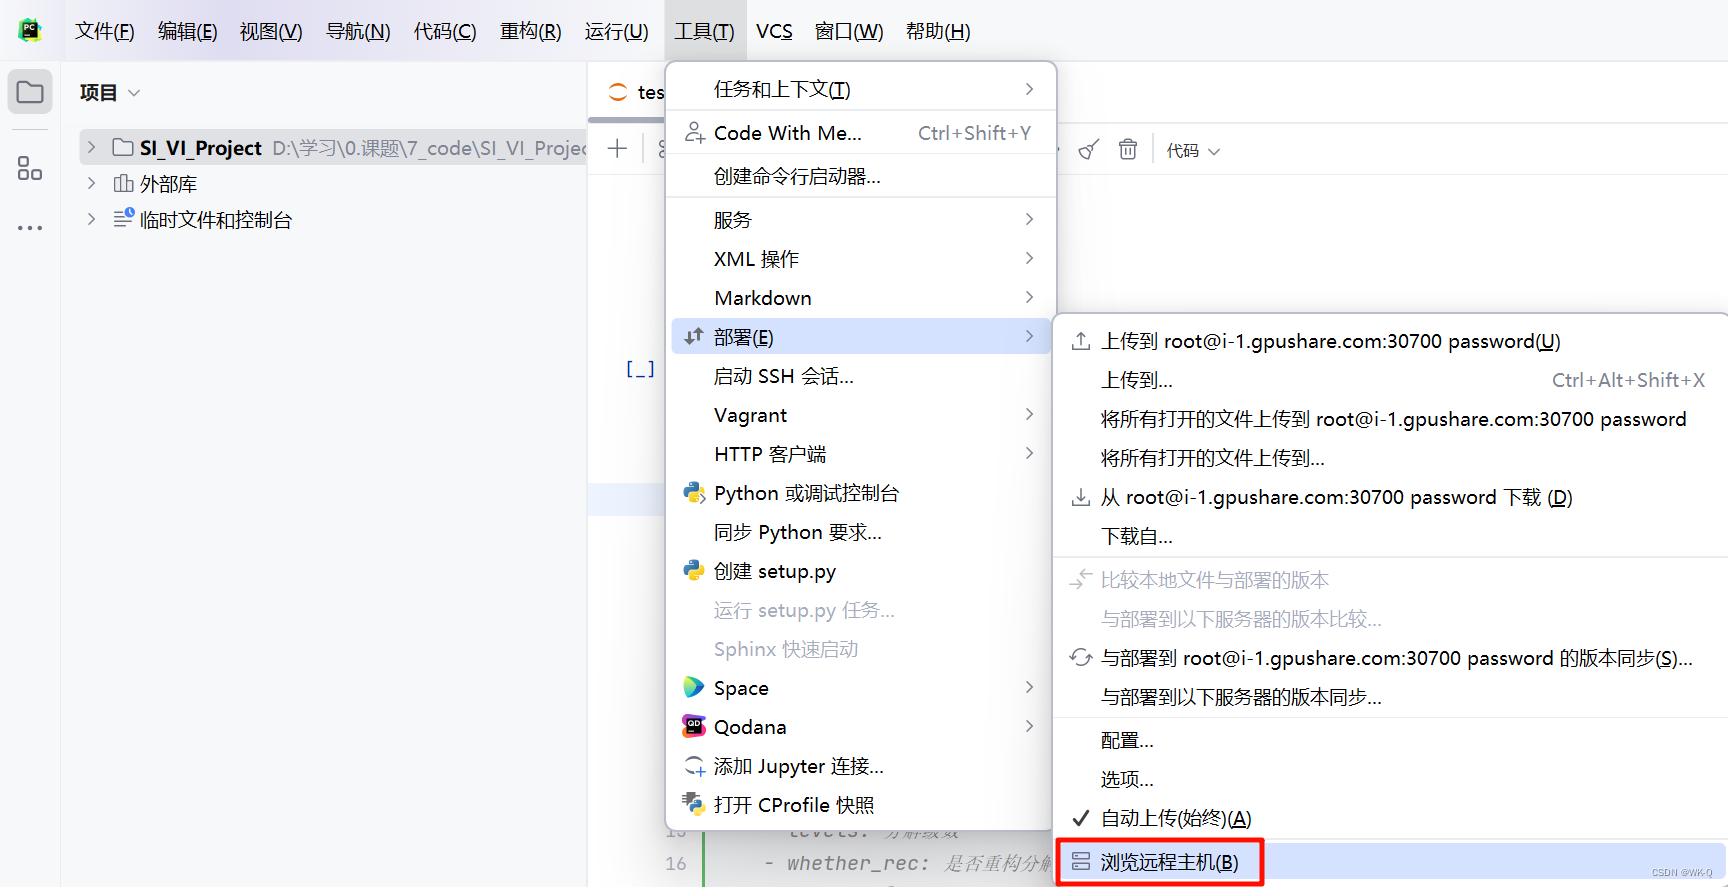Open the 导航 menu
The width and height of the screenshot is (1728, 887).
pos(358,31)
